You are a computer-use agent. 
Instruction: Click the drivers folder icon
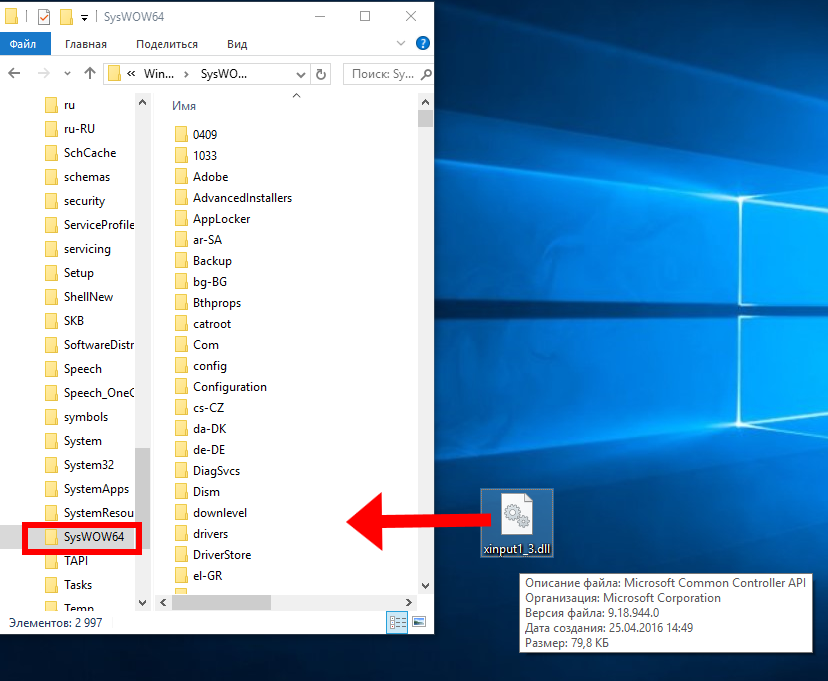(181, 534)
